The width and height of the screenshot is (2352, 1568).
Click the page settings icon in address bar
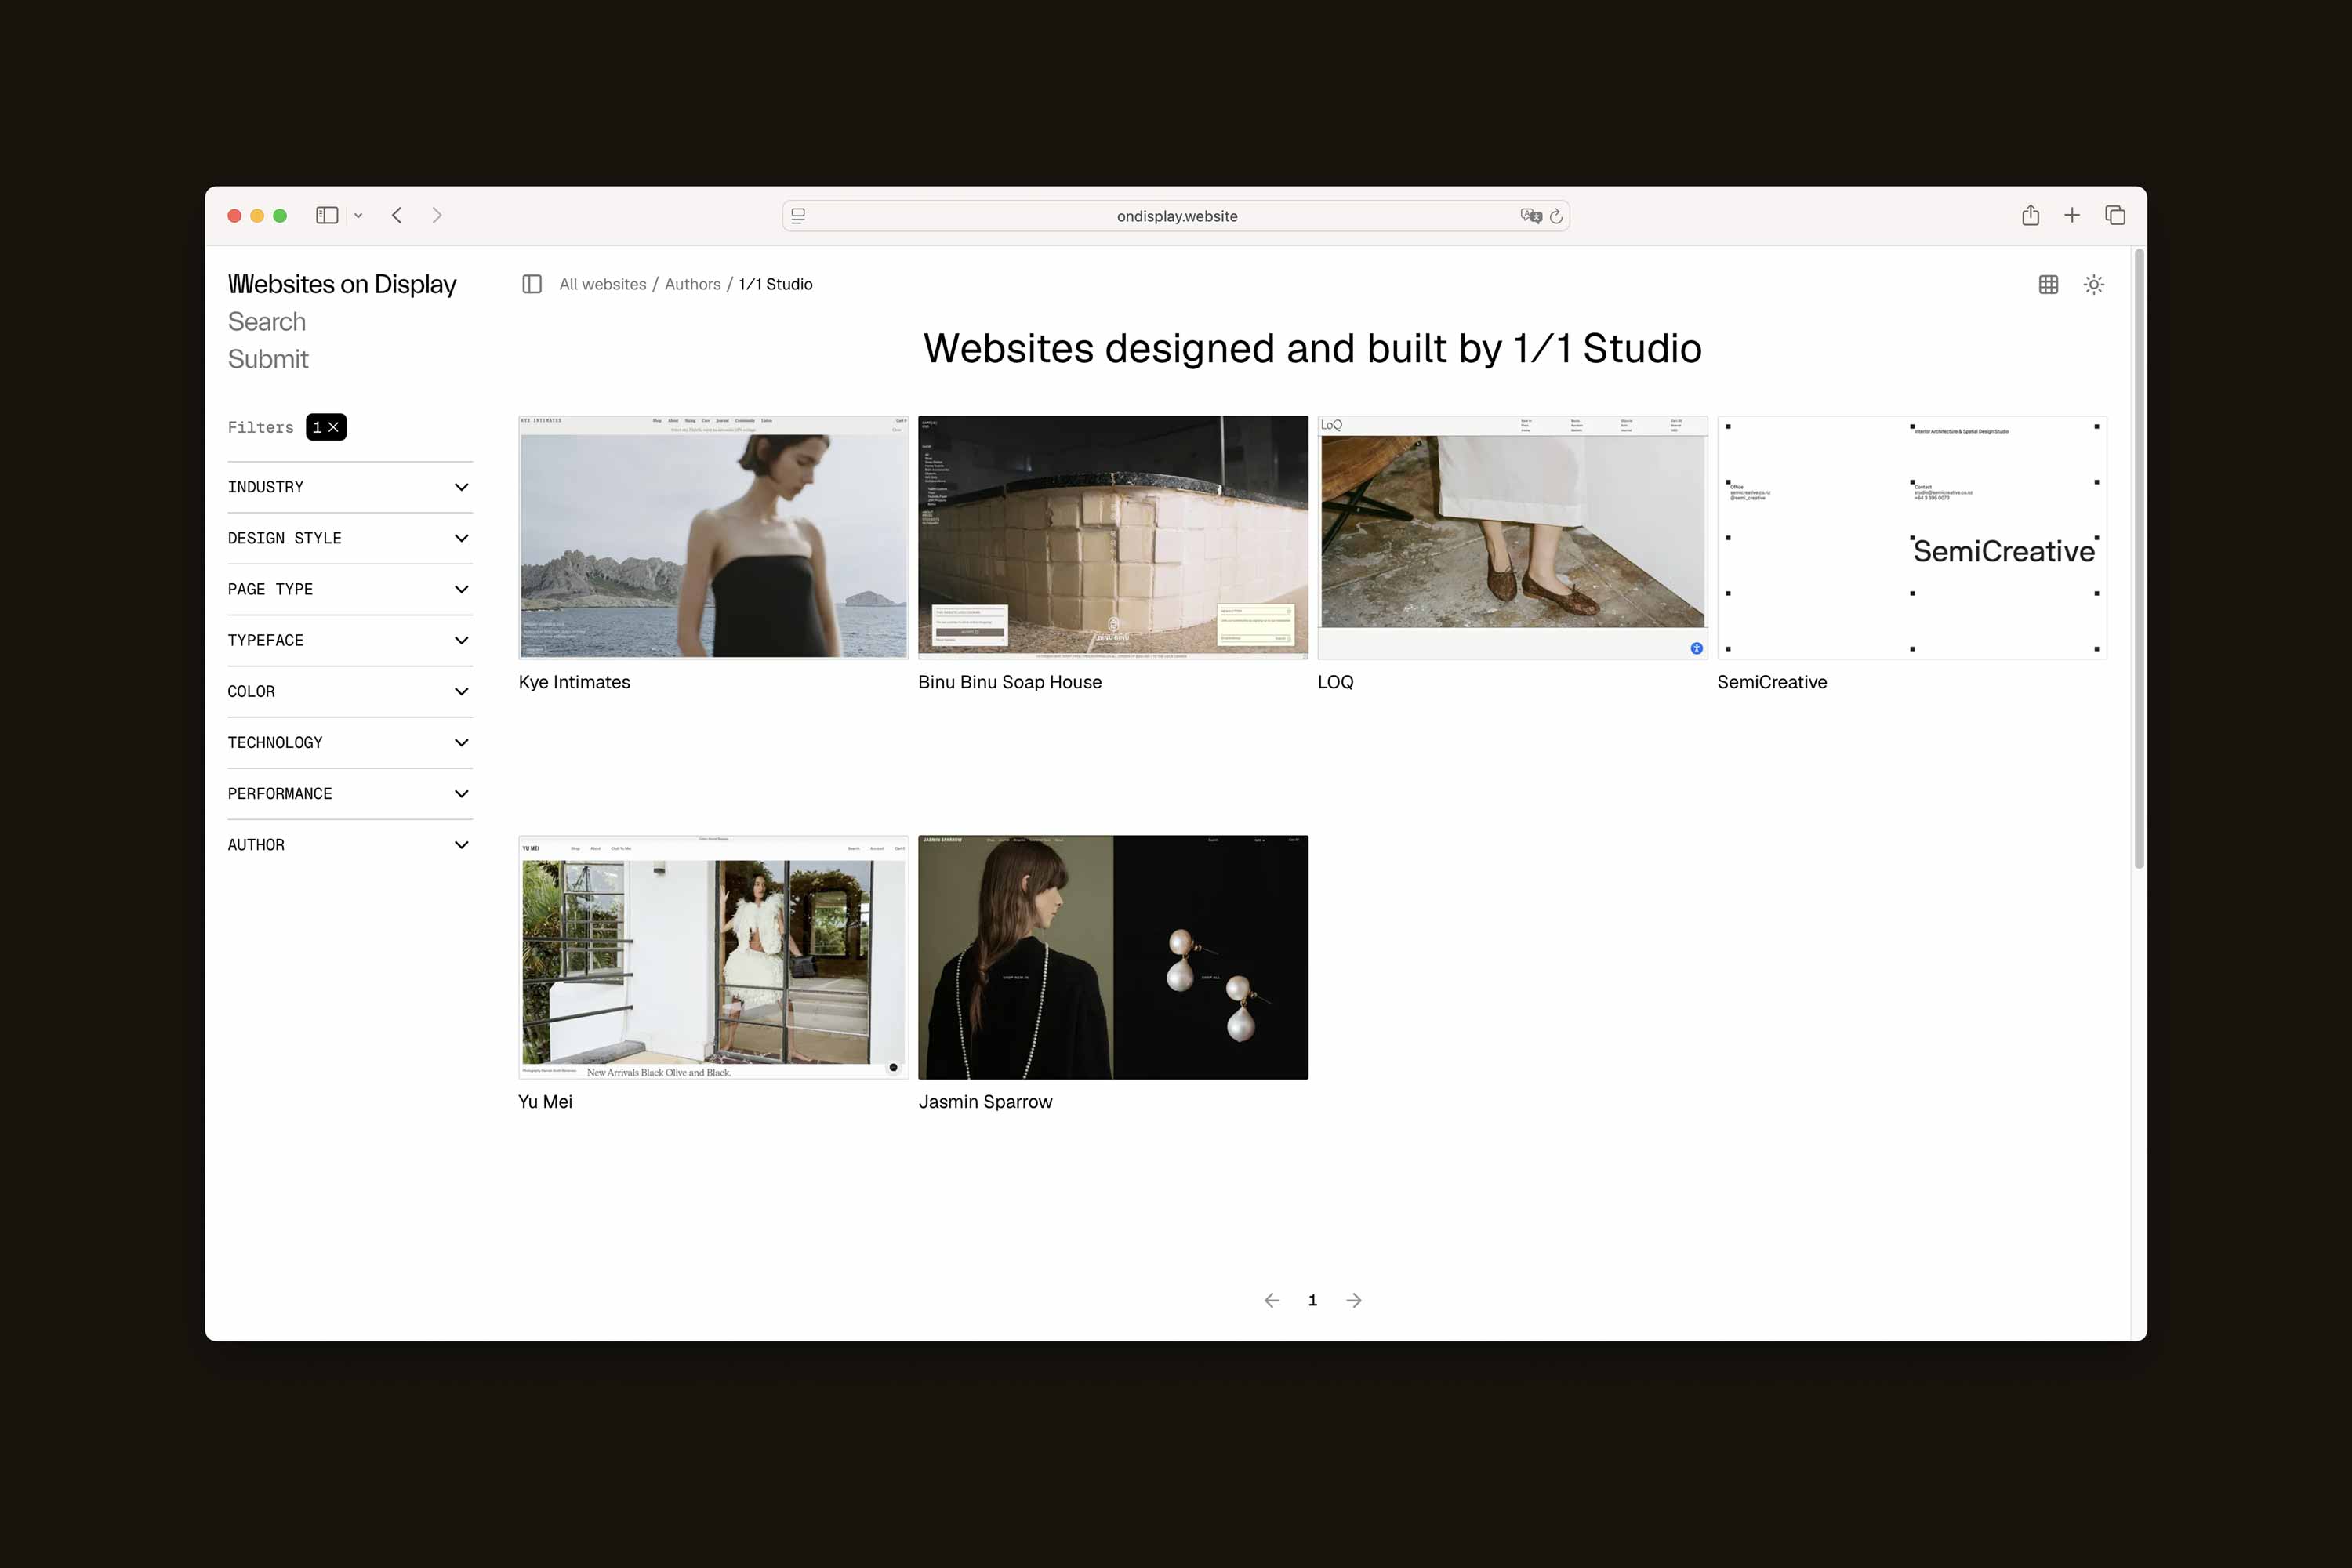tap(798, 215)
